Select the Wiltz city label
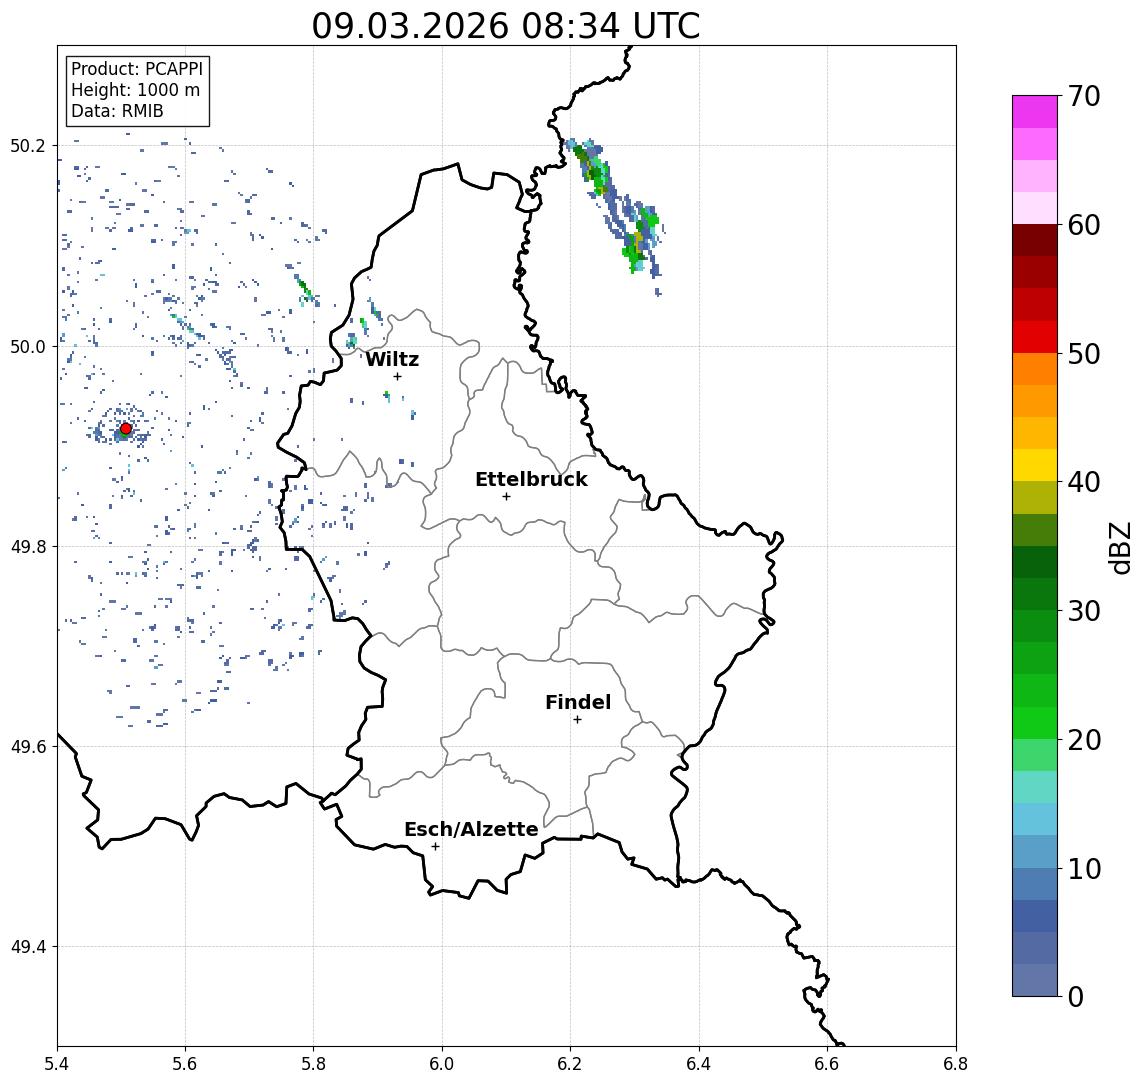The width and height of the screenshot is (1145, 1084). pos(392,359)
